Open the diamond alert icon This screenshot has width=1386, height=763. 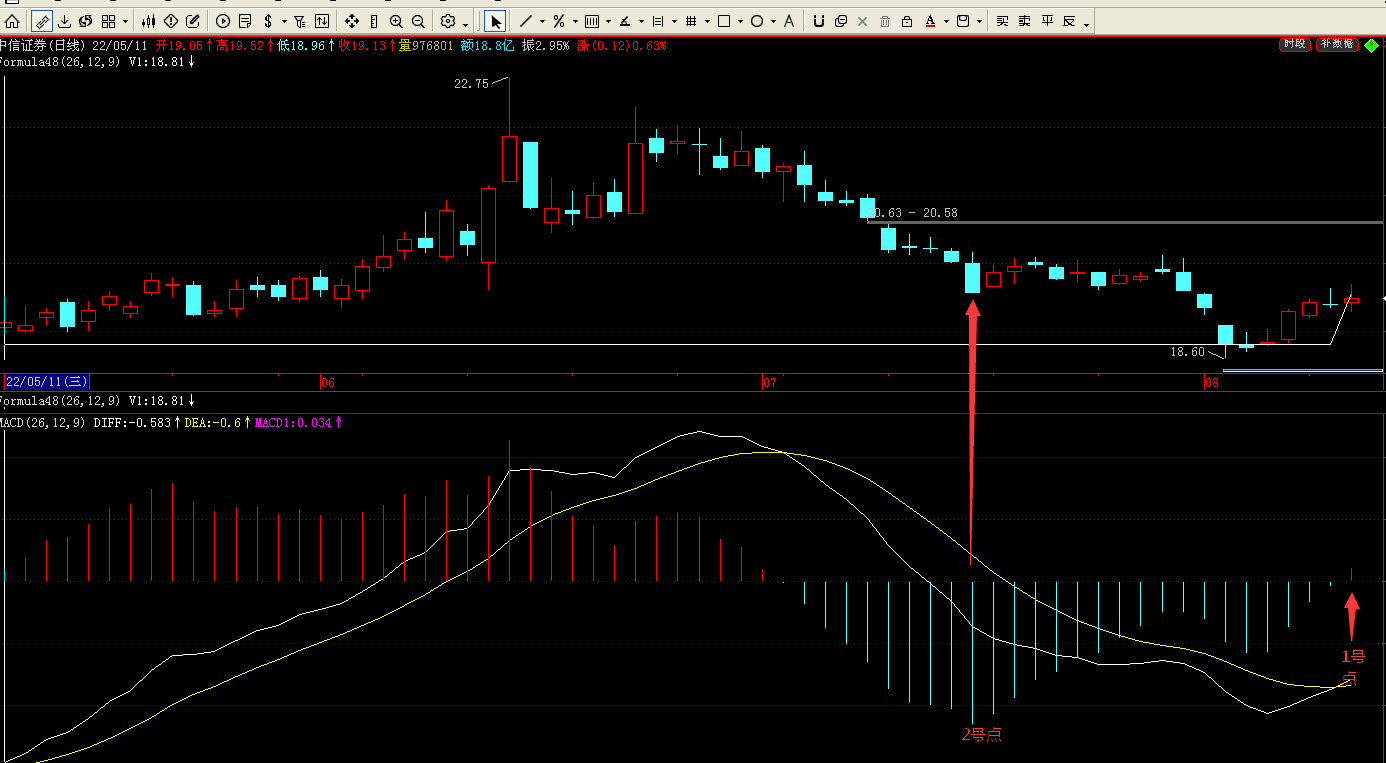(x=171, y=21)
